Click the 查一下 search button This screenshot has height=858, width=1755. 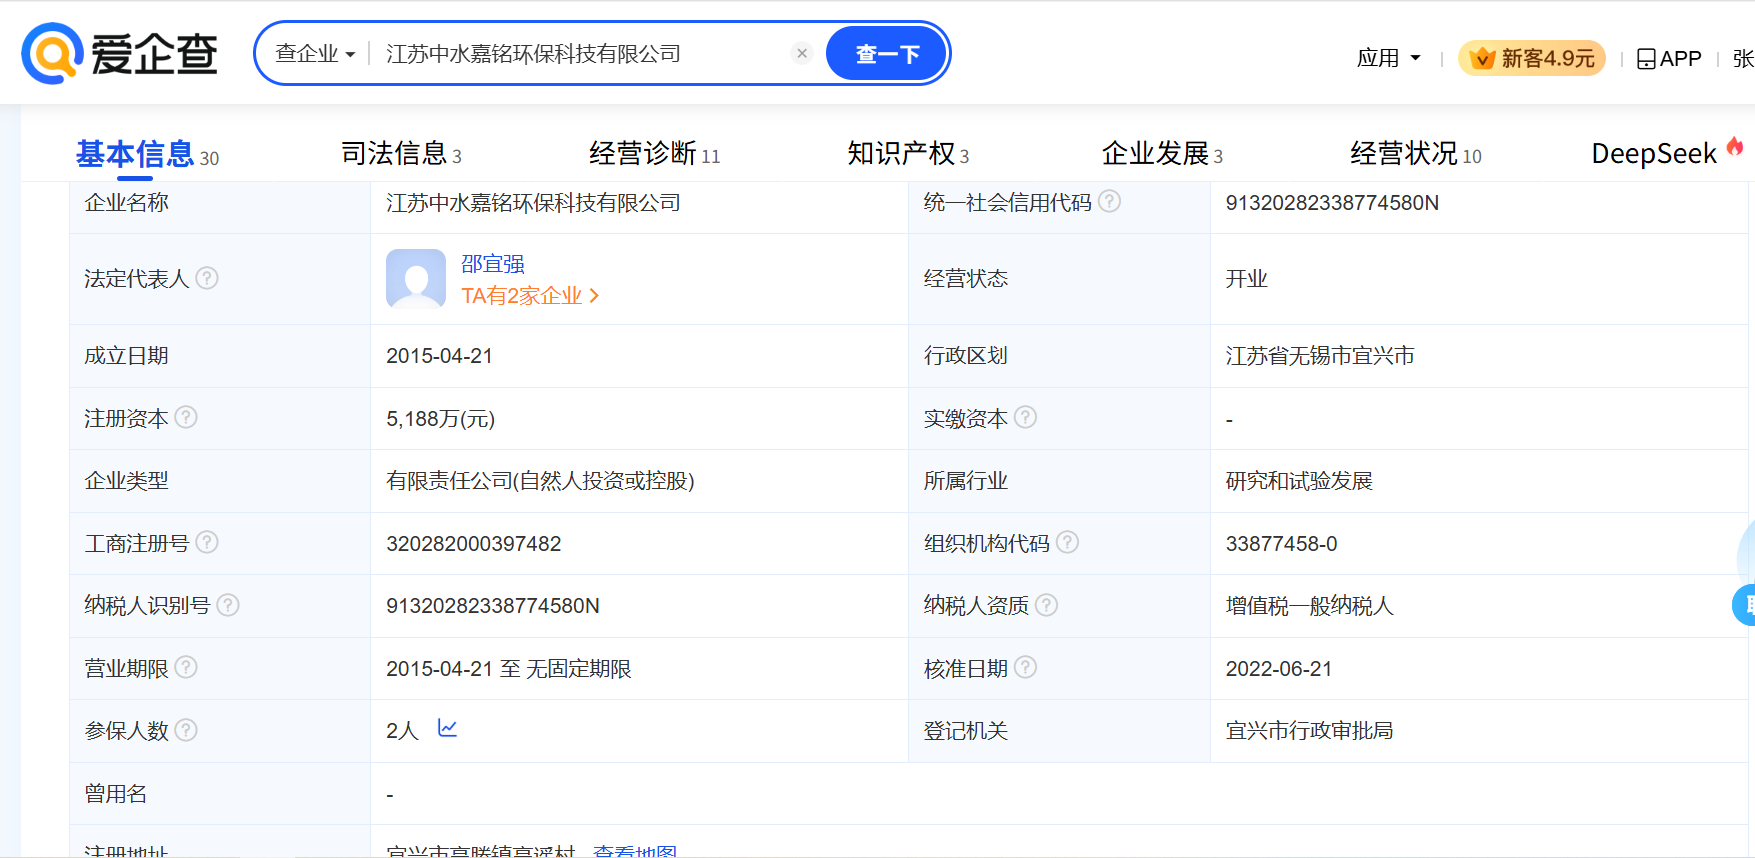[887, 54]
